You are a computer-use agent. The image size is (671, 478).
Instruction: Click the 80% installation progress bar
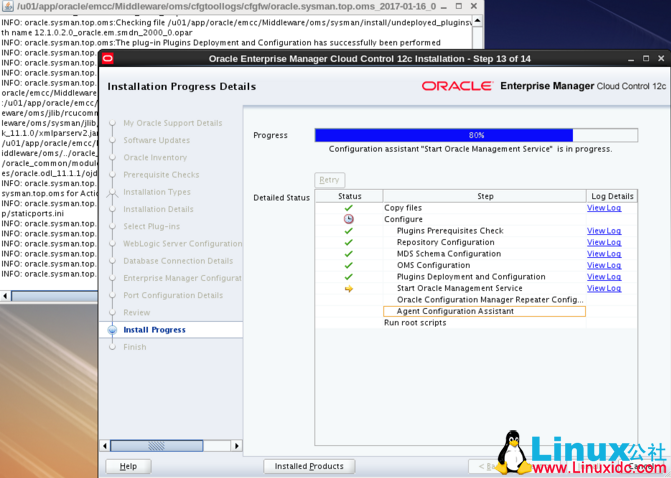click(x=476, y=135)
